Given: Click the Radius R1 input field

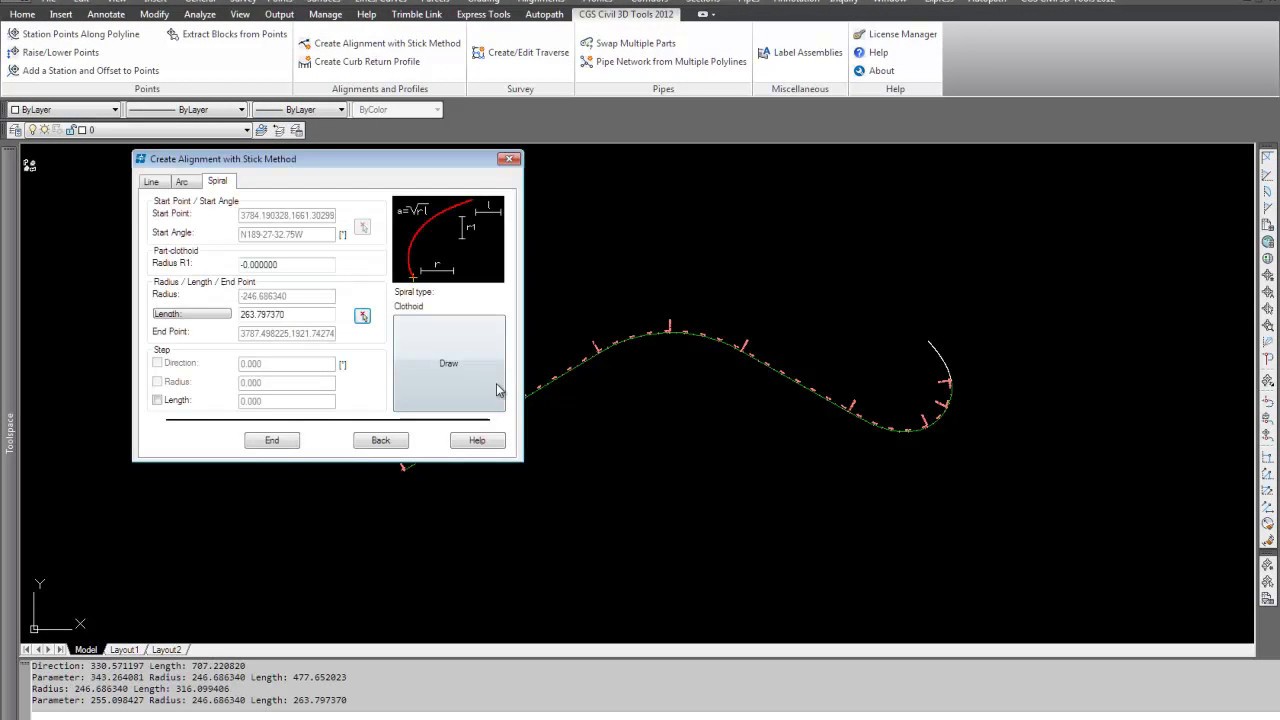Looking at the screenshot, I should coord(287,265).
